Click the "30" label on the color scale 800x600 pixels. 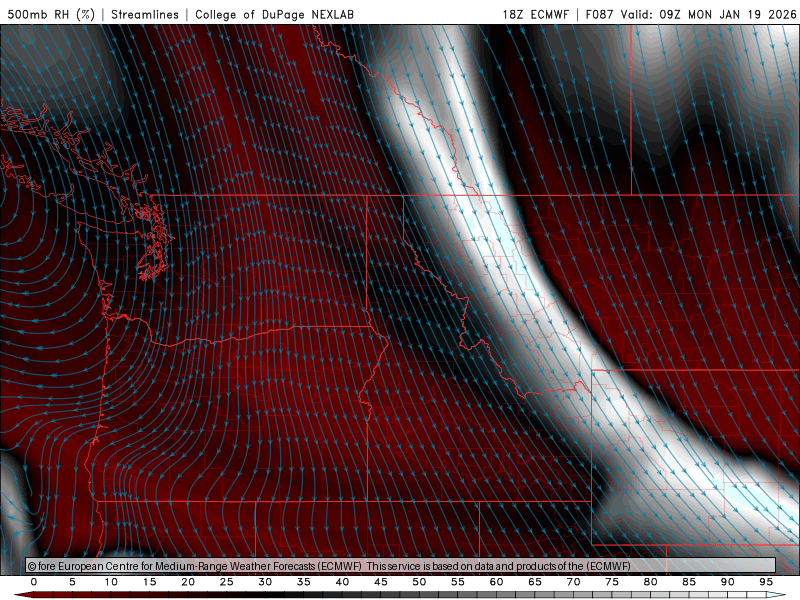[x=265, y=582]
